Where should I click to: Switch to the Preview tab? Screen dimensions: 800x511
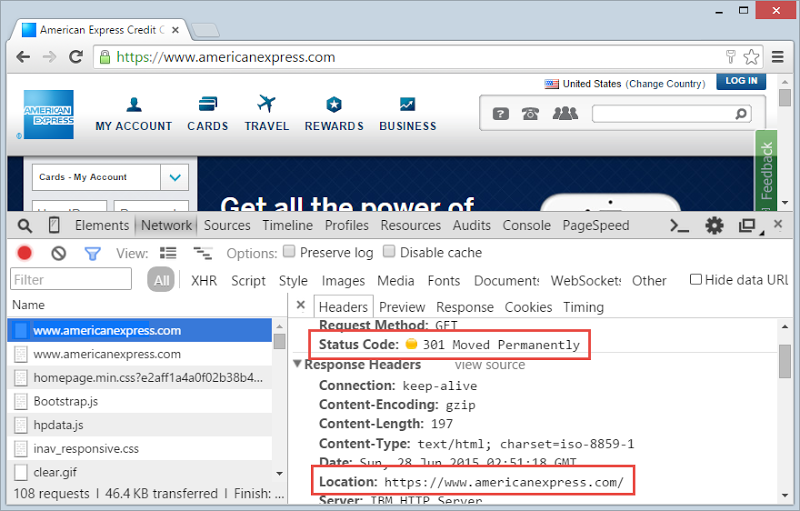402,307
